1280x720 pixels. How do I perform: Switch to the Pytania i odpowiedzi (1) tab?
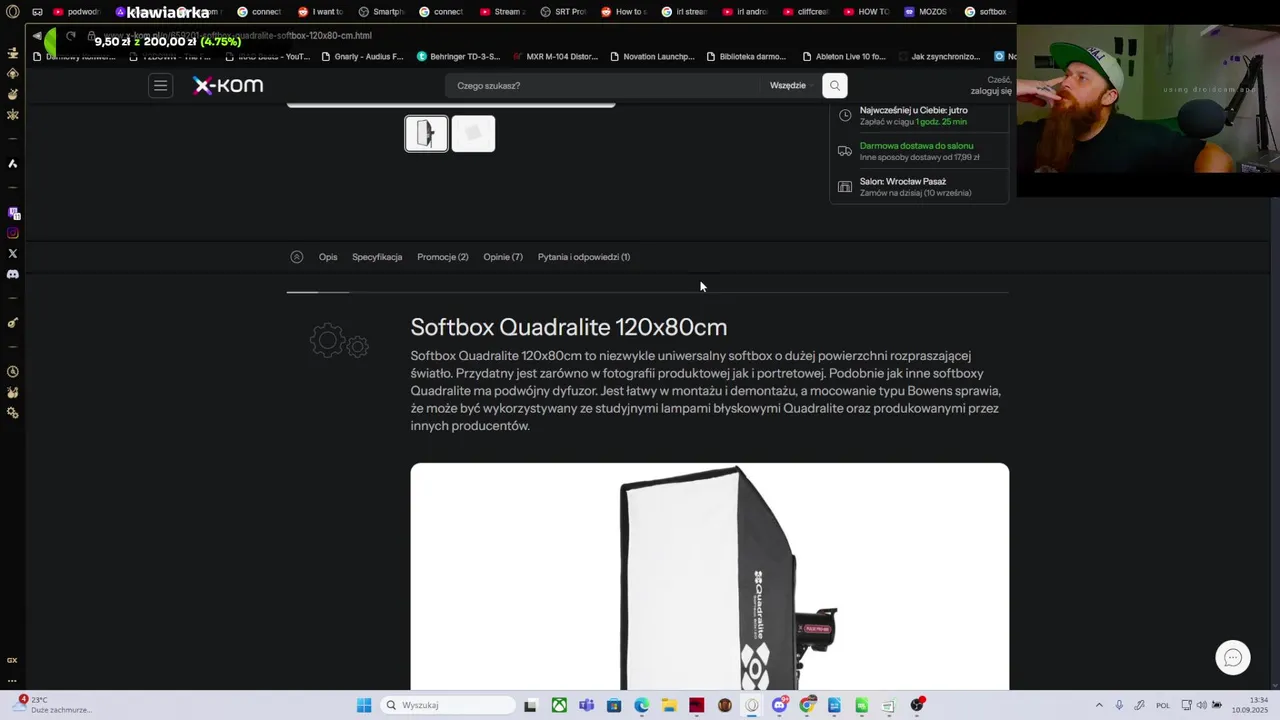tap(584, 257)
